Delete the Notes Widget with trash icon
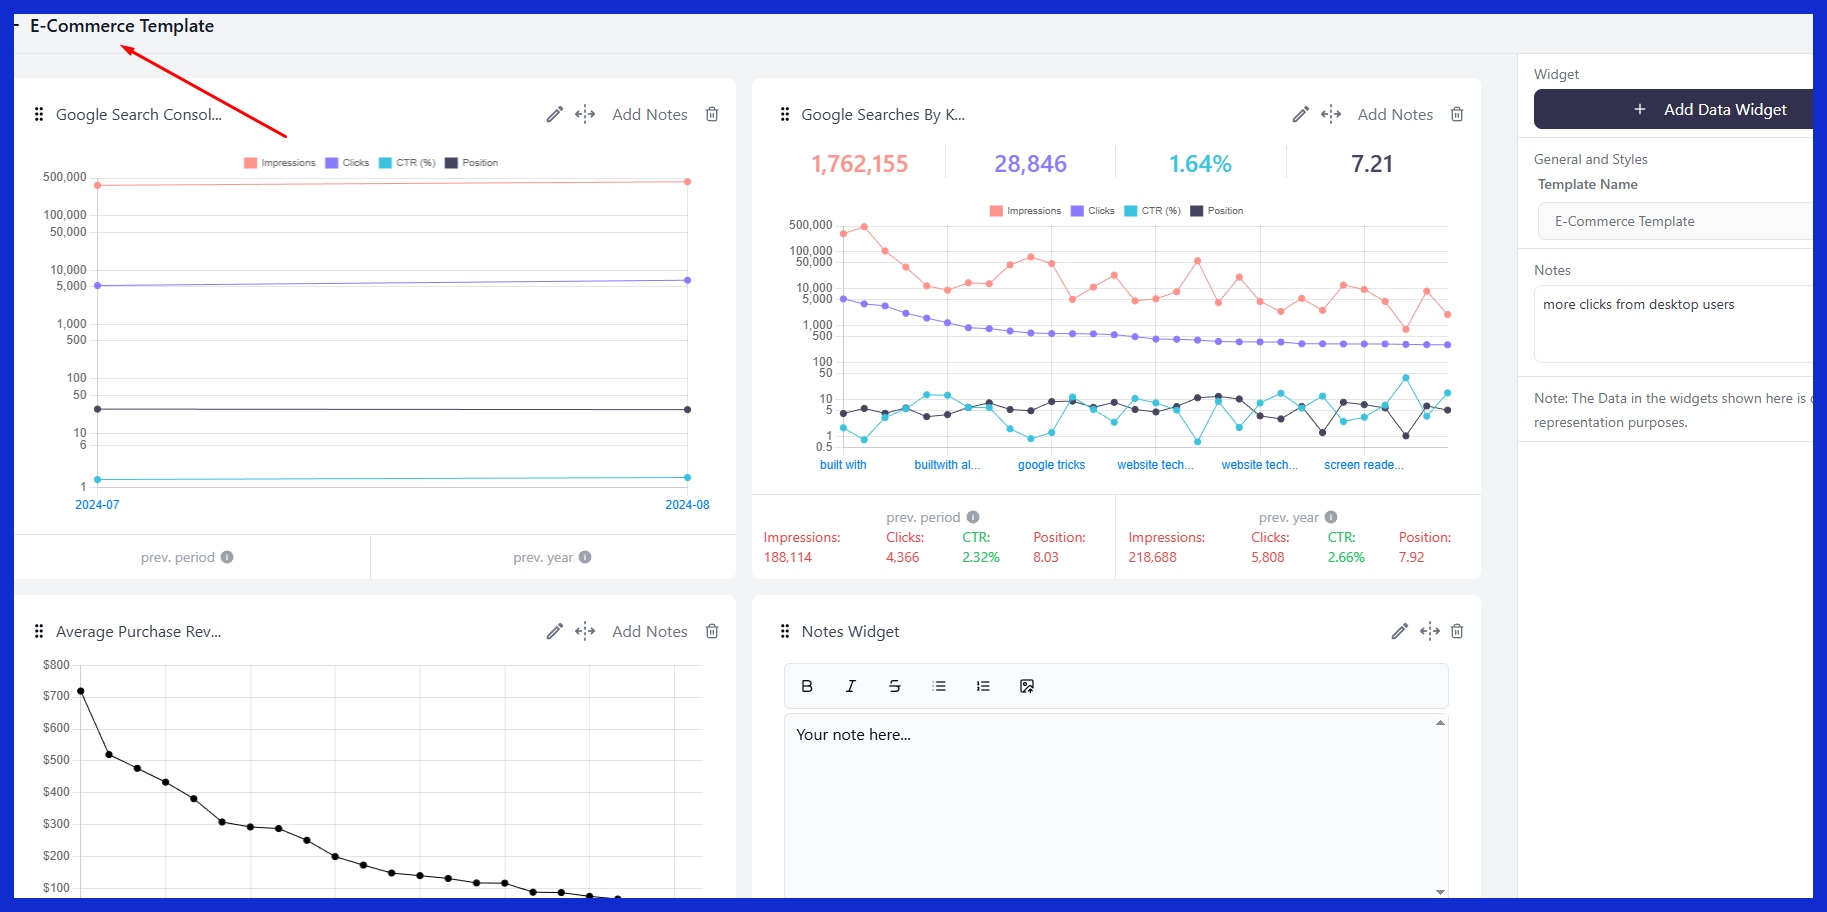Screen dimensions: 1827x912 coord(1457,632)
